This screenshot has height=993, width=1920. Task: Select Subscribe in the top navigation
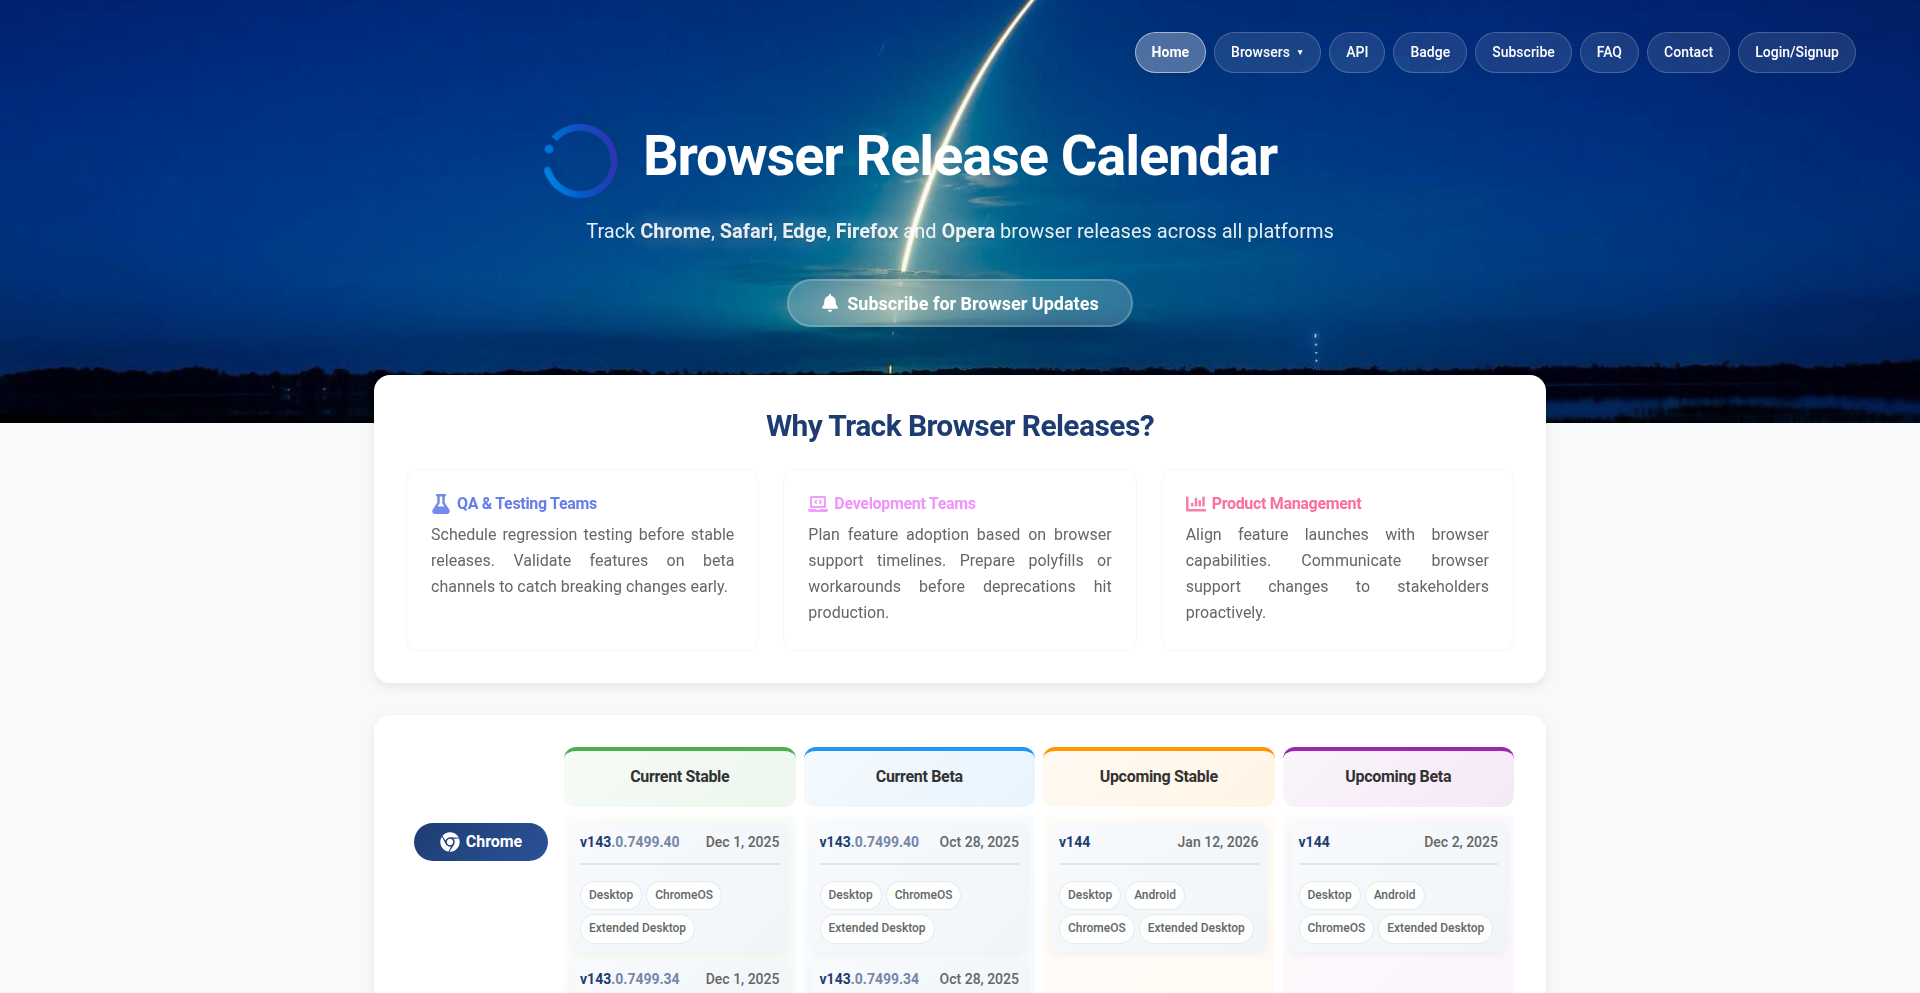coord(1523,52)
